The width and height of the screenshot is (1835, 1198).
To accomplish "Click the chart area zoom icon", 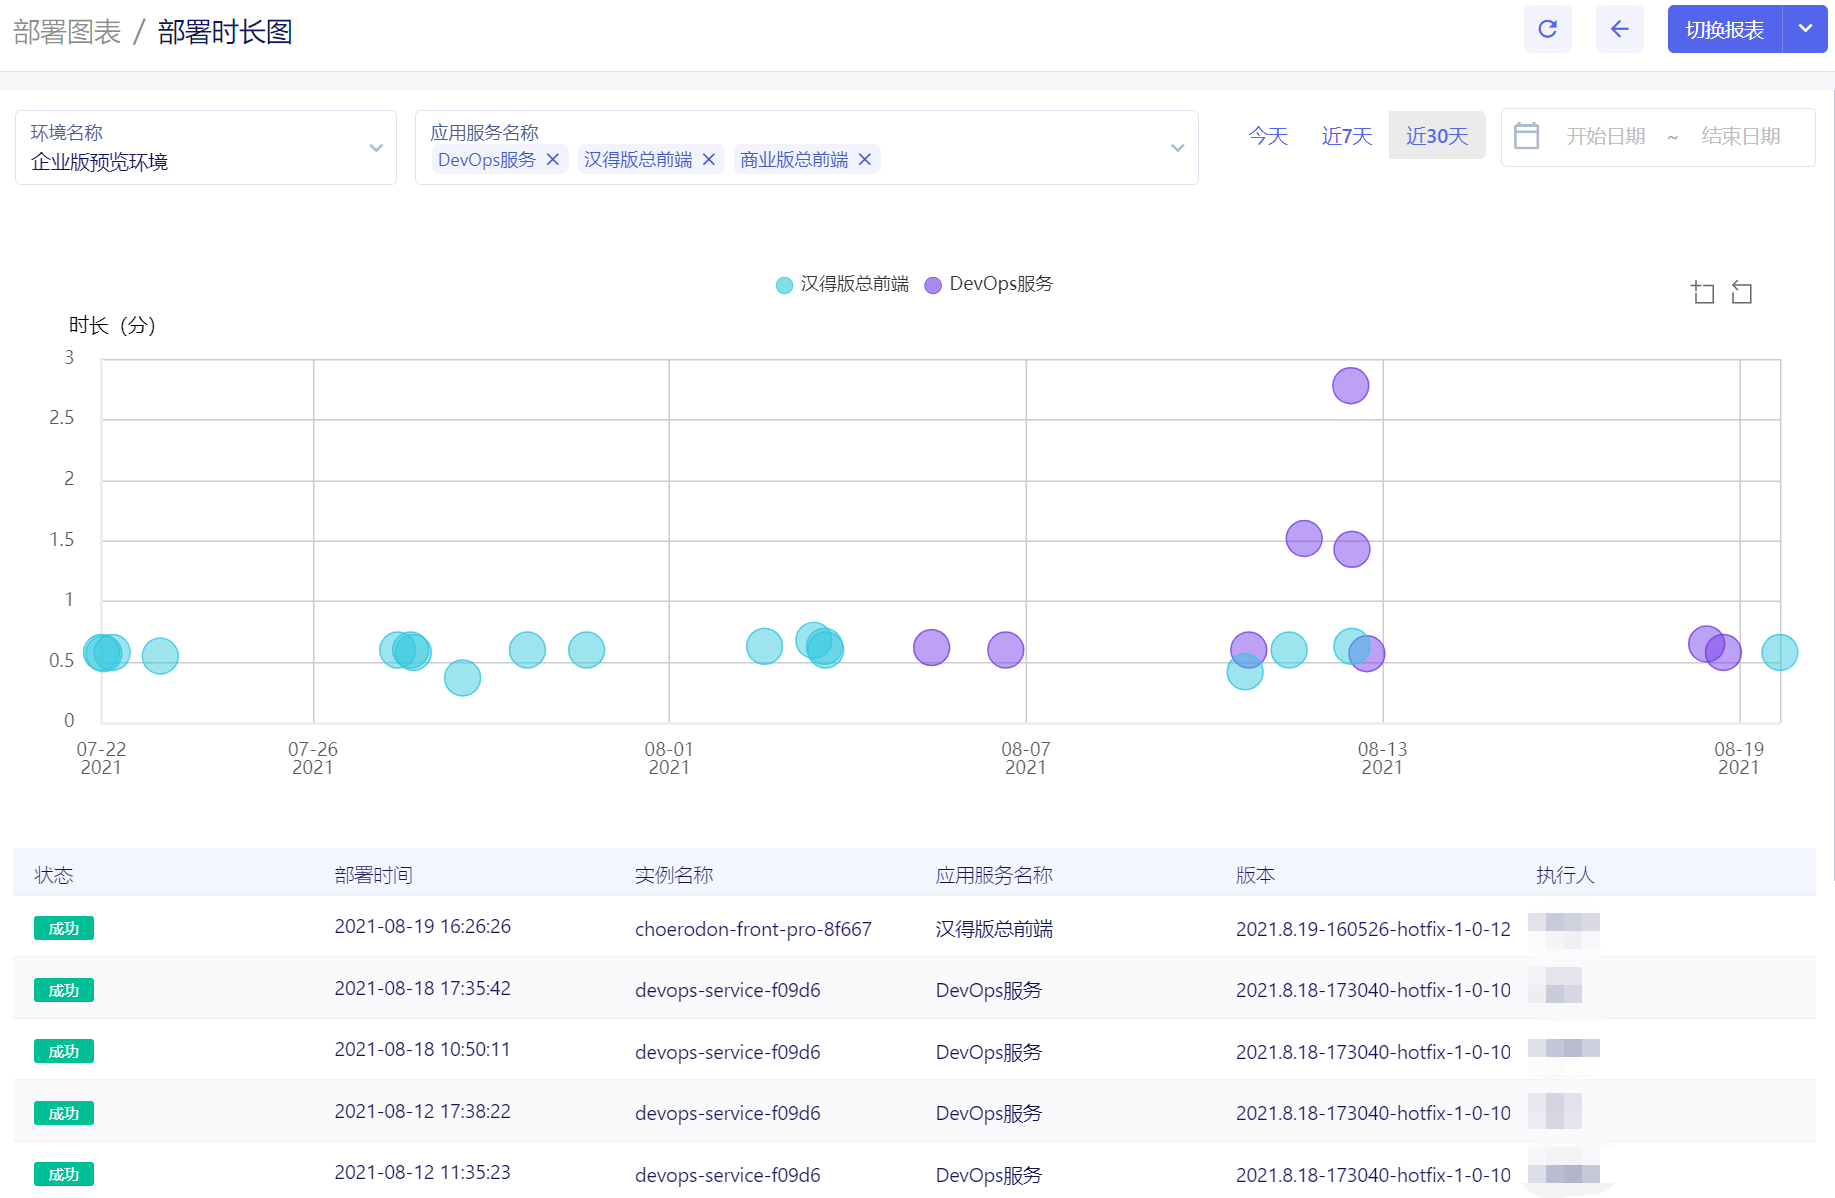I will (1703, 292).
